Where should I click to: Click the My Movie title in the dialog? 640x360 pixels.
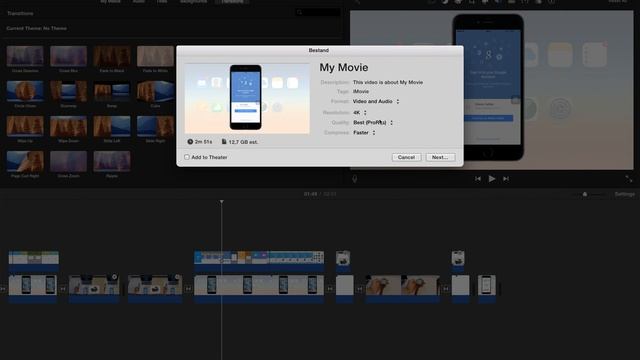[344, 67]
